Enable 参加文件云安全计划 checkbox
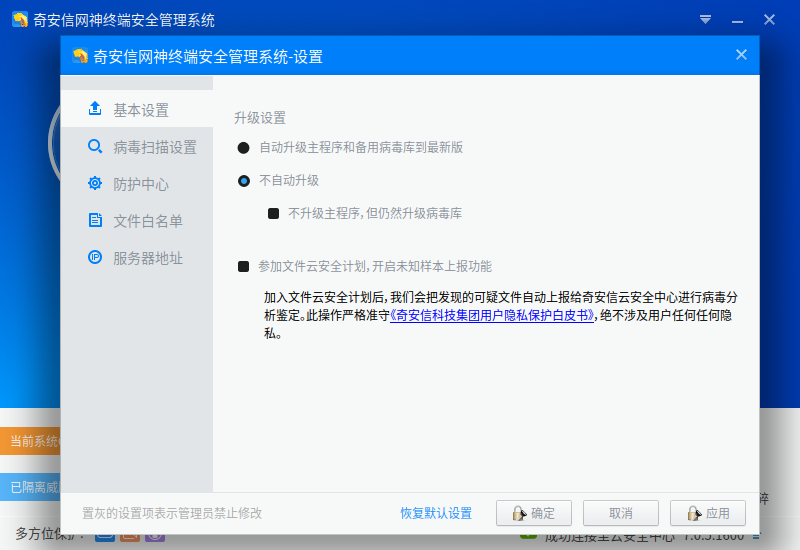 243,267
